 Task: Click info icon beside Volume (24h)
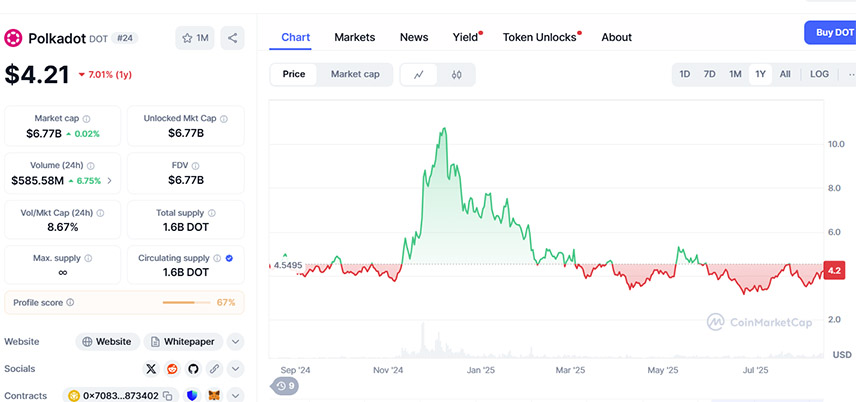pyautogui.click(x=91, y=165)
